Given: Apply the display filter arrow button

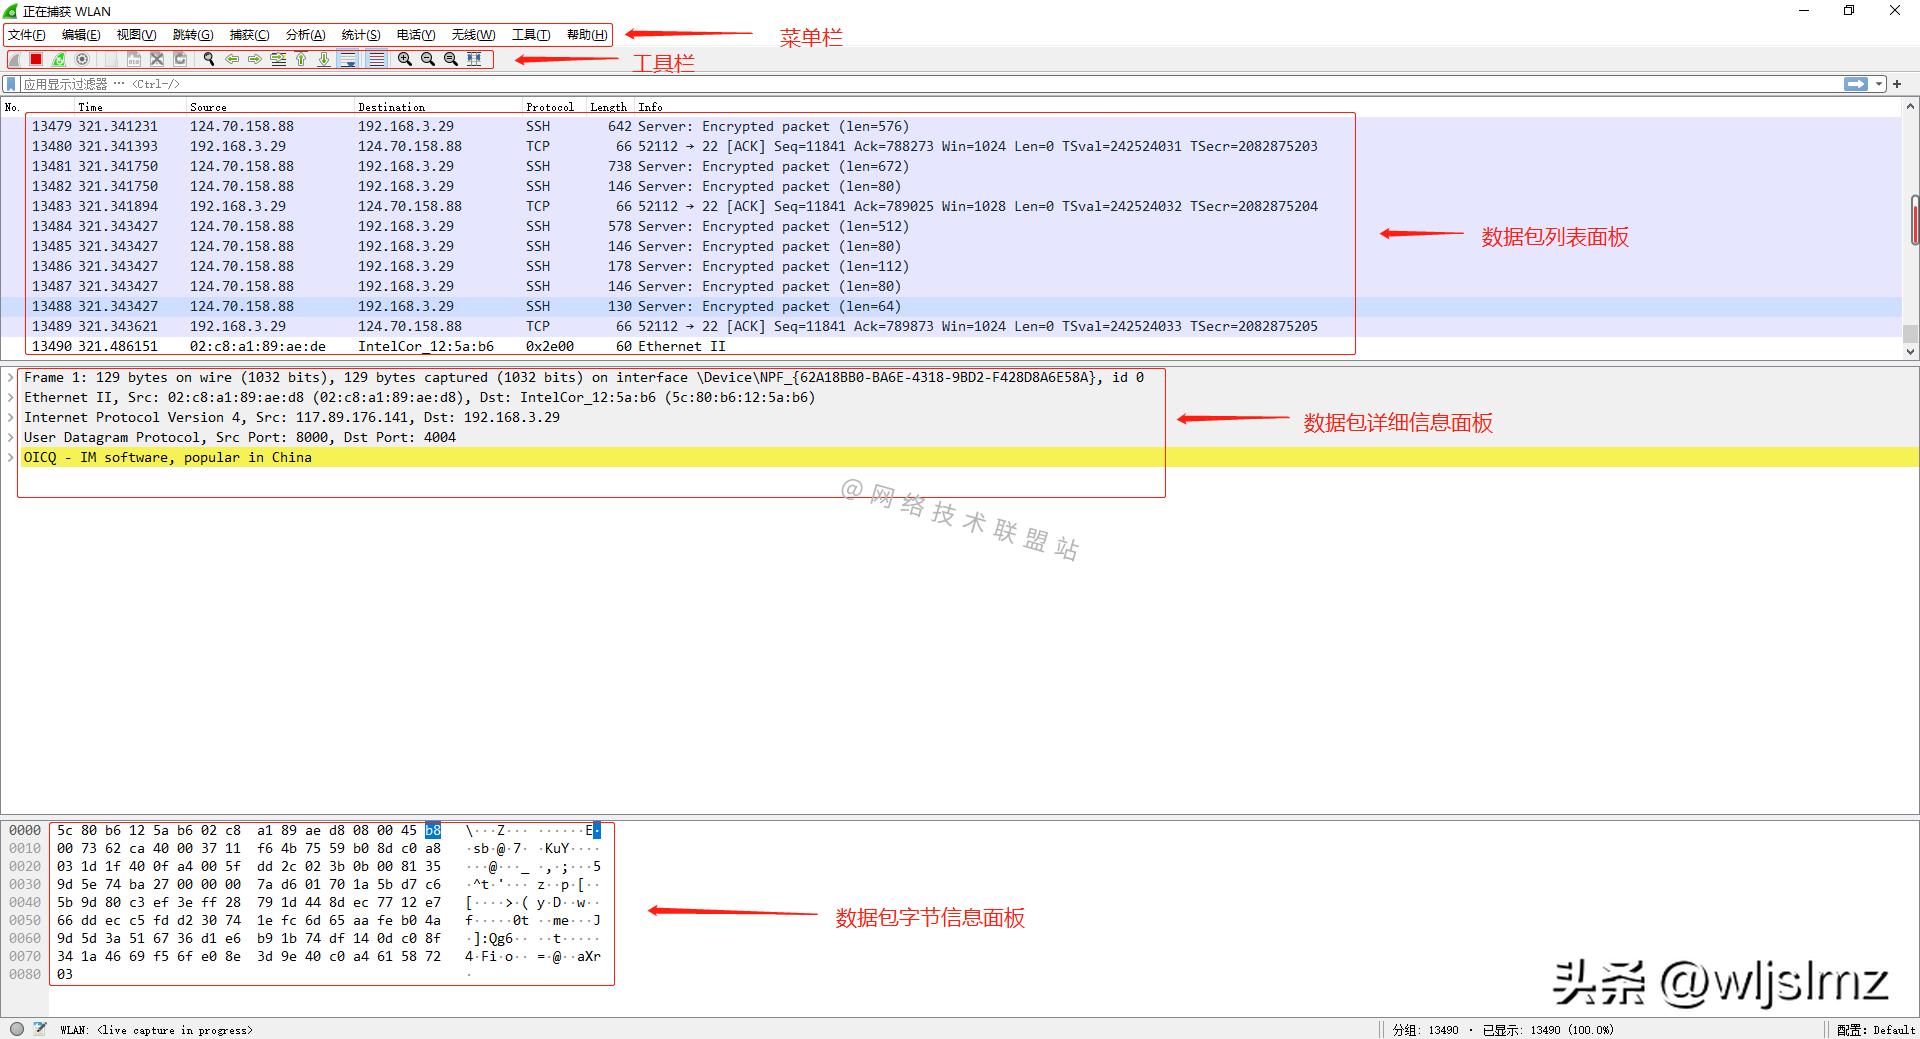Looking at the screenshot, I should 1856,84.
